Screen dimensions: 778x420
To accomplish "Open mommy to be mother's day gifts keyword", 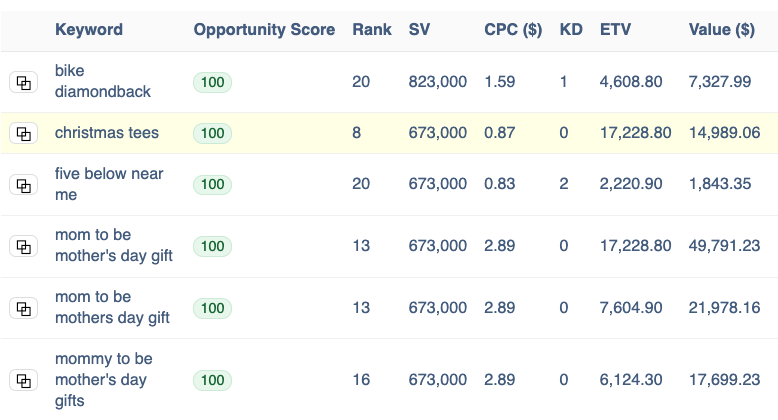I will click(x=103, y=379).
